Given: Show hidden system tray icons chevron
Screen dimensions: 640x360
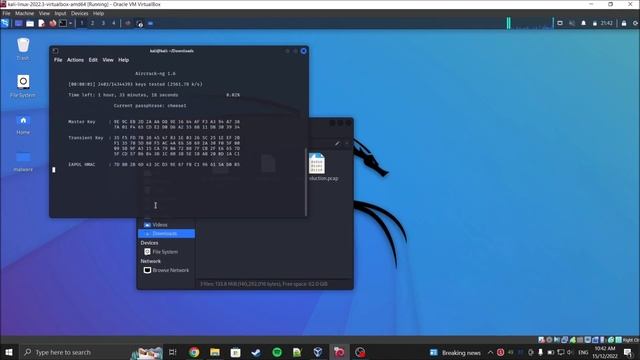Looking at the screenshot, I should (491, 352).
